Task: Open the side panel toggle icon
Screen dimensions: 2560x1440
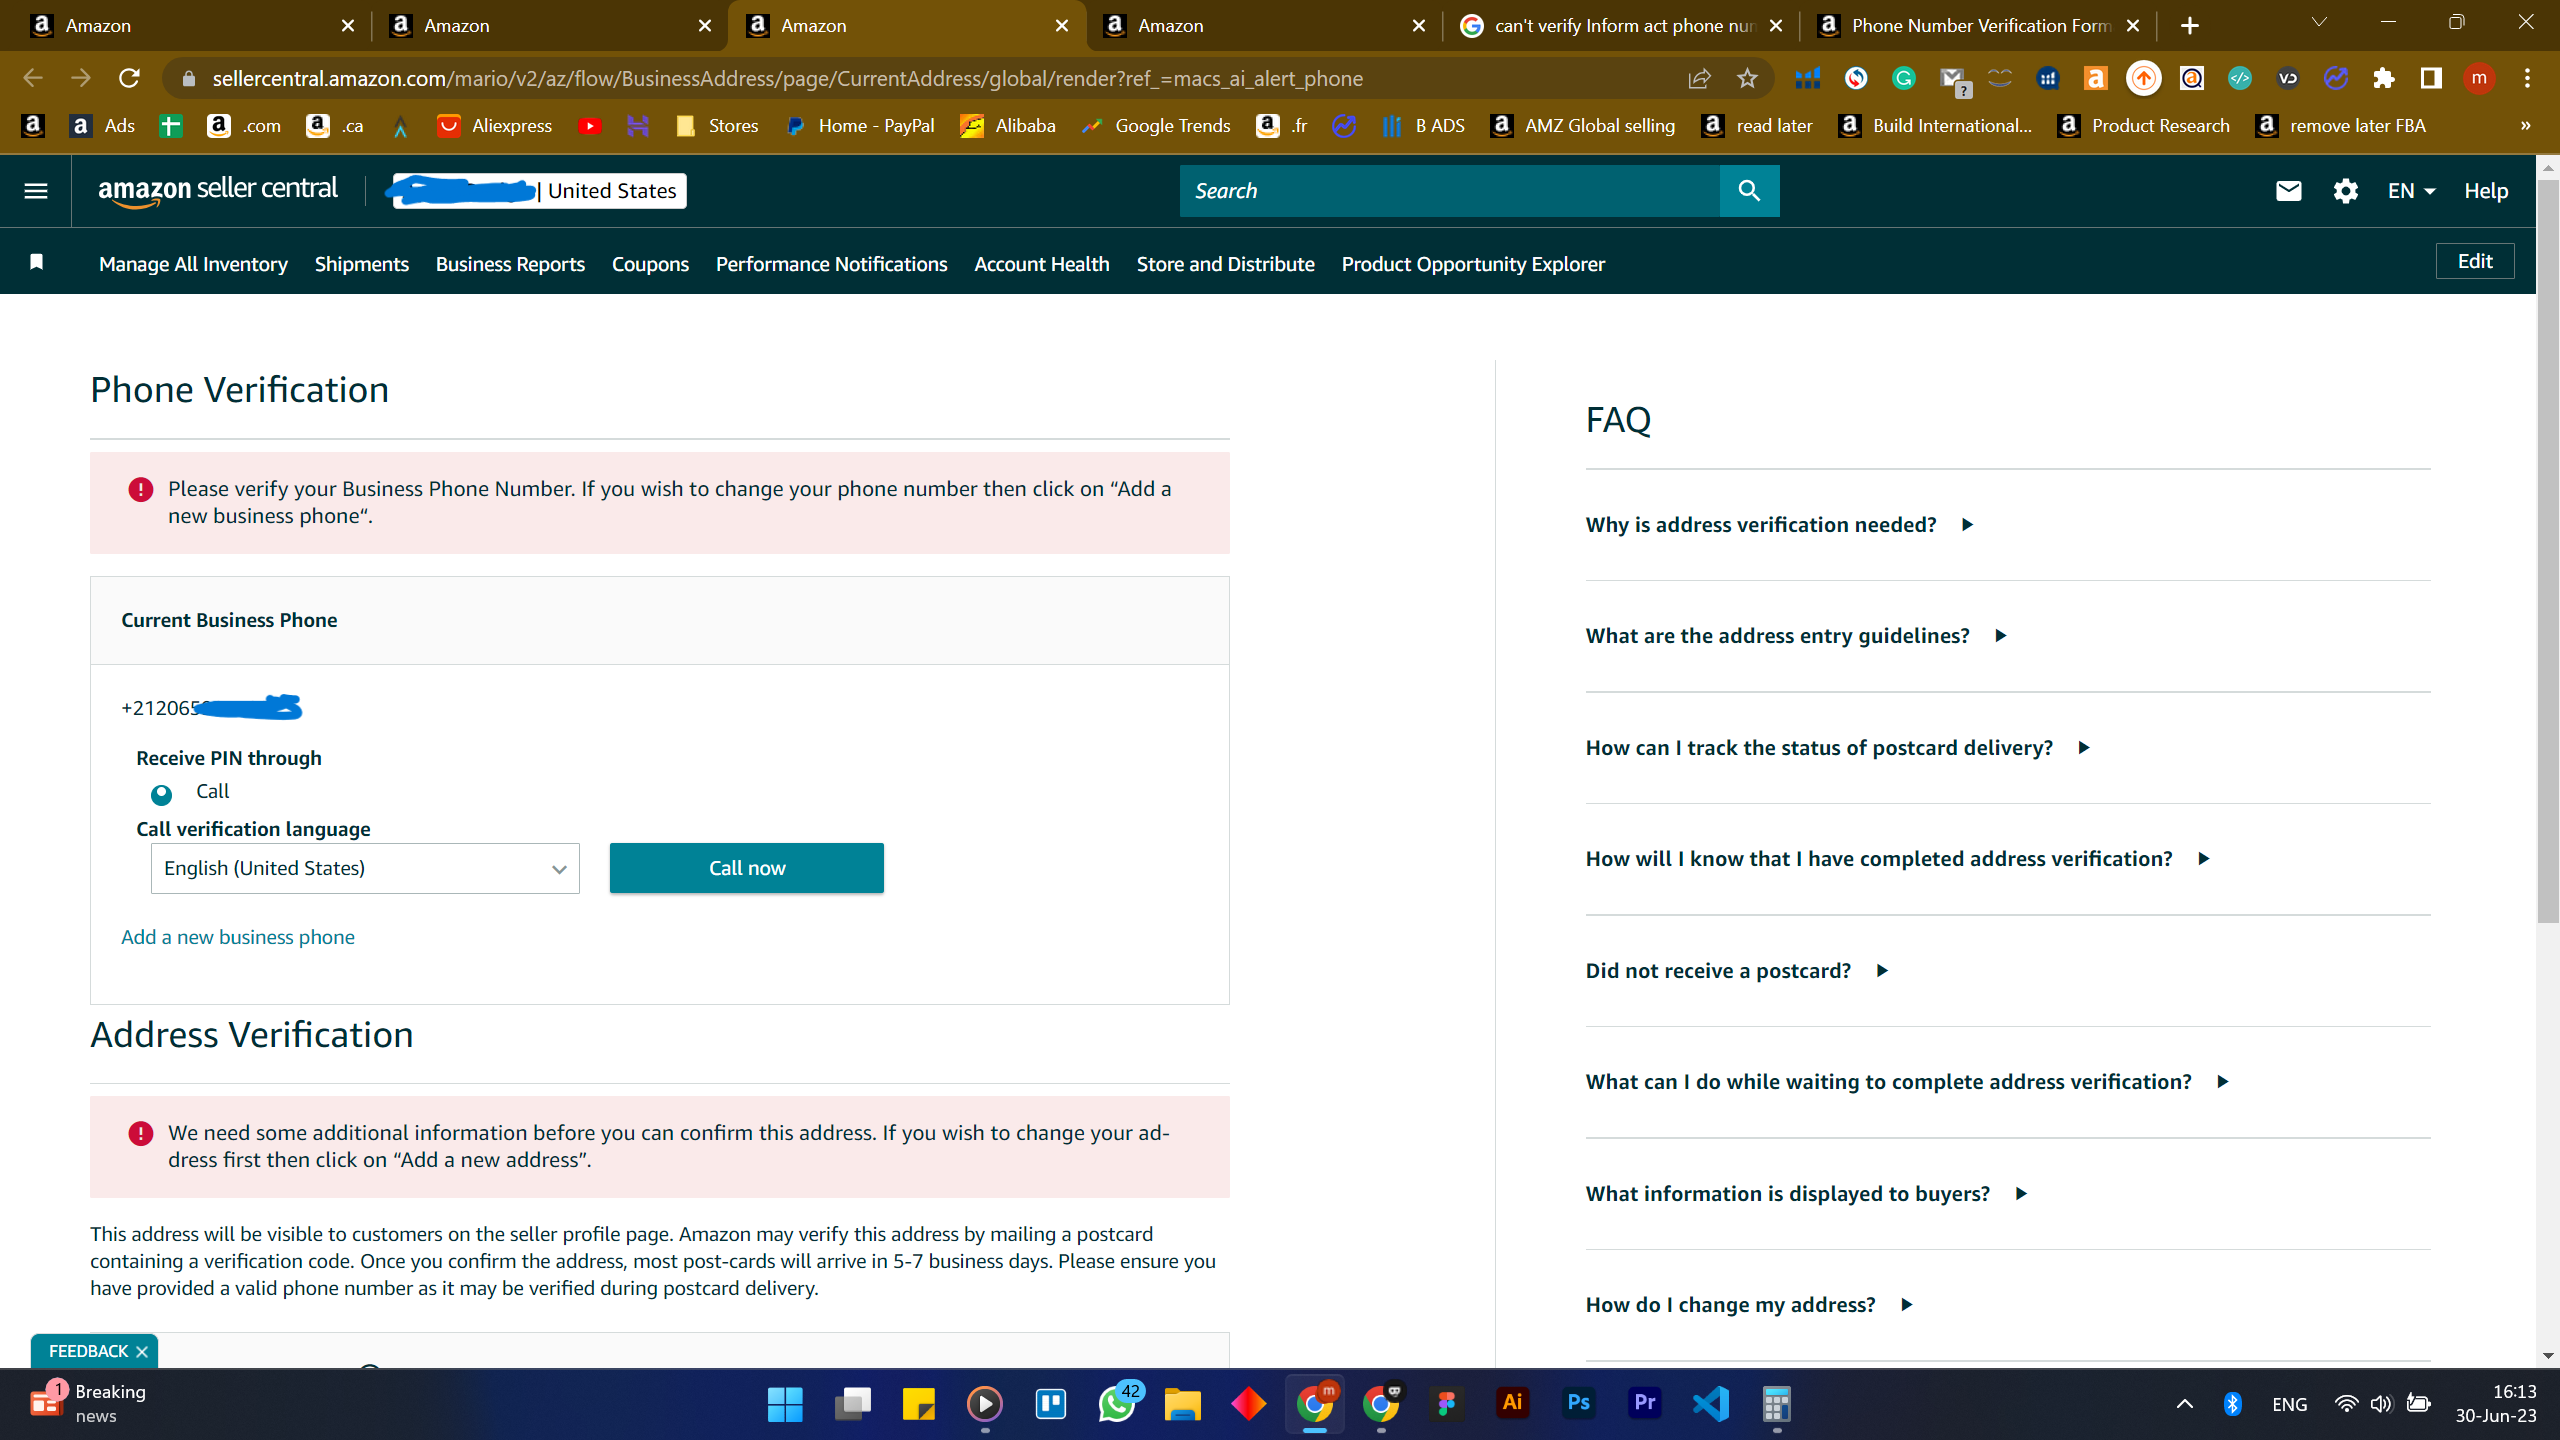Action: [2431, 78]
